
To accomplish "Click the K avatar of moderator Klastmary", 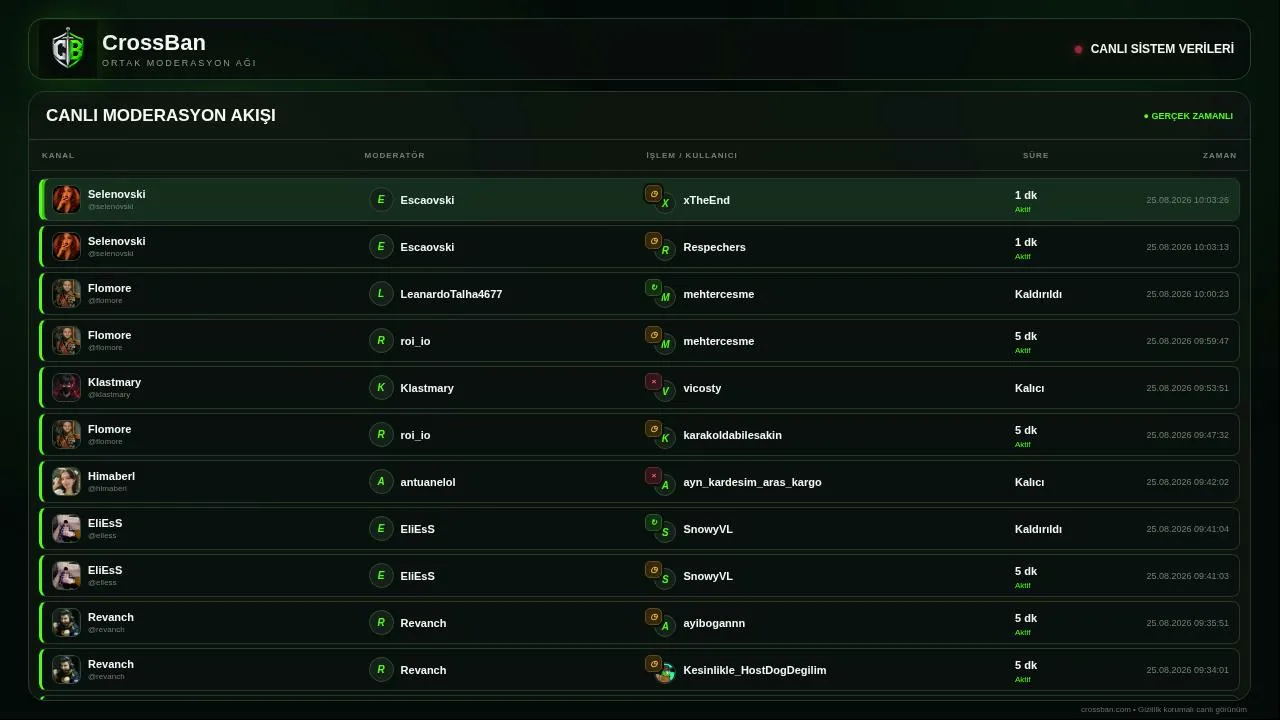I will point(381,388).
